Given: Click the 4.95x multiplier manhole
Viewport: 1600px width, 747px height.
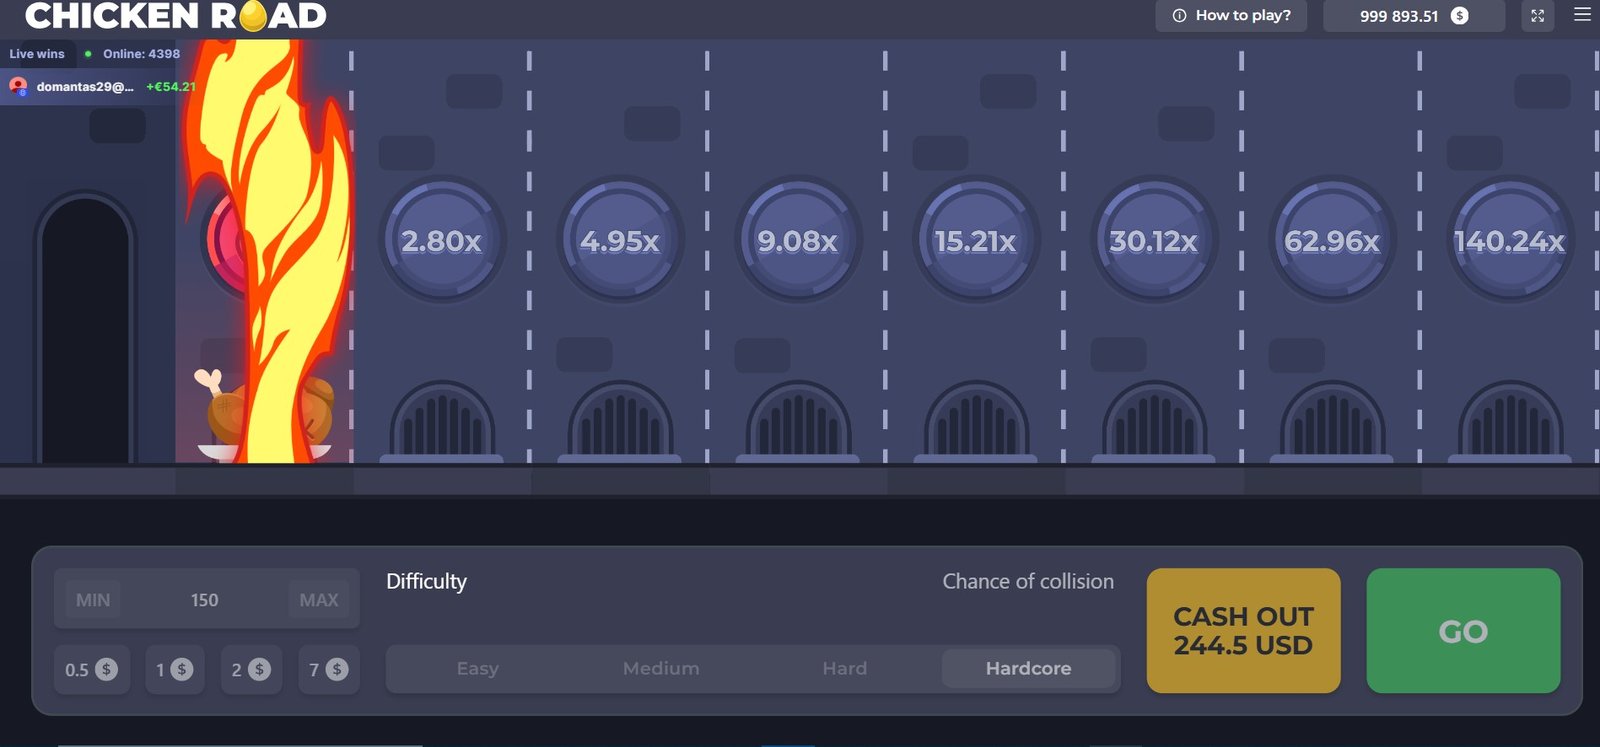Looking at the screenshot, I should (620, 241).
